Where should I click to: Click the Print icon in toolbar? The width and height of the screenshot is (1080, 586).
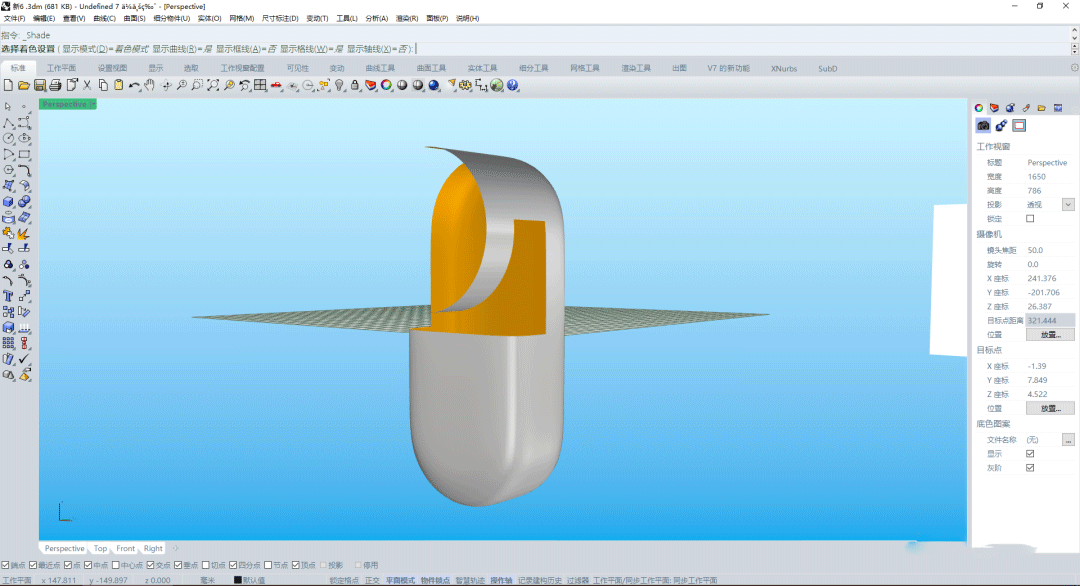tap(56, 85)
